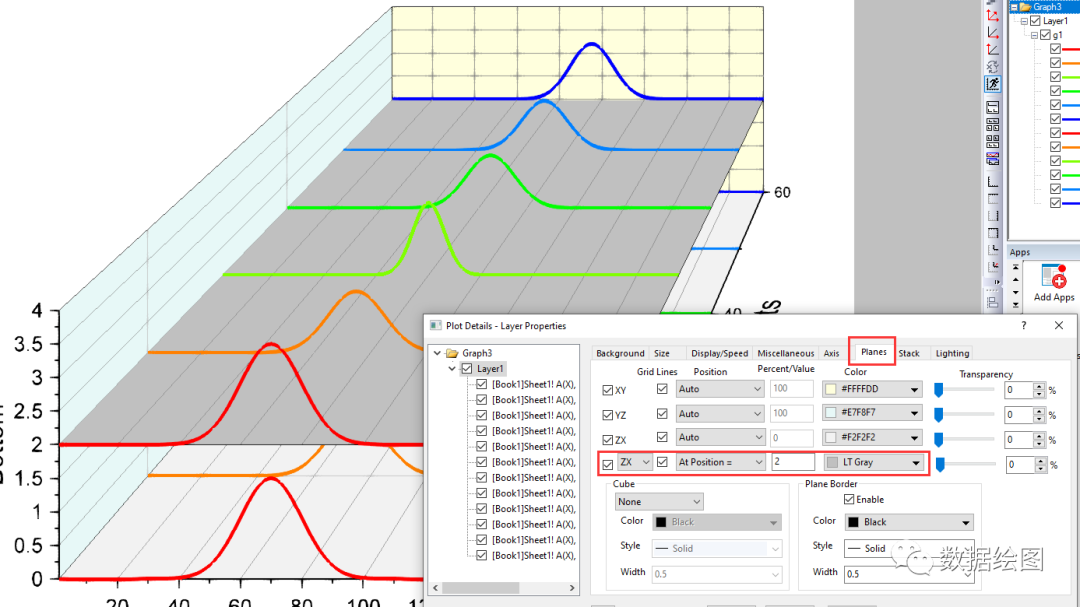Open the LT Gray plane color picker
1080x607 pixels.
click(874, 462)
